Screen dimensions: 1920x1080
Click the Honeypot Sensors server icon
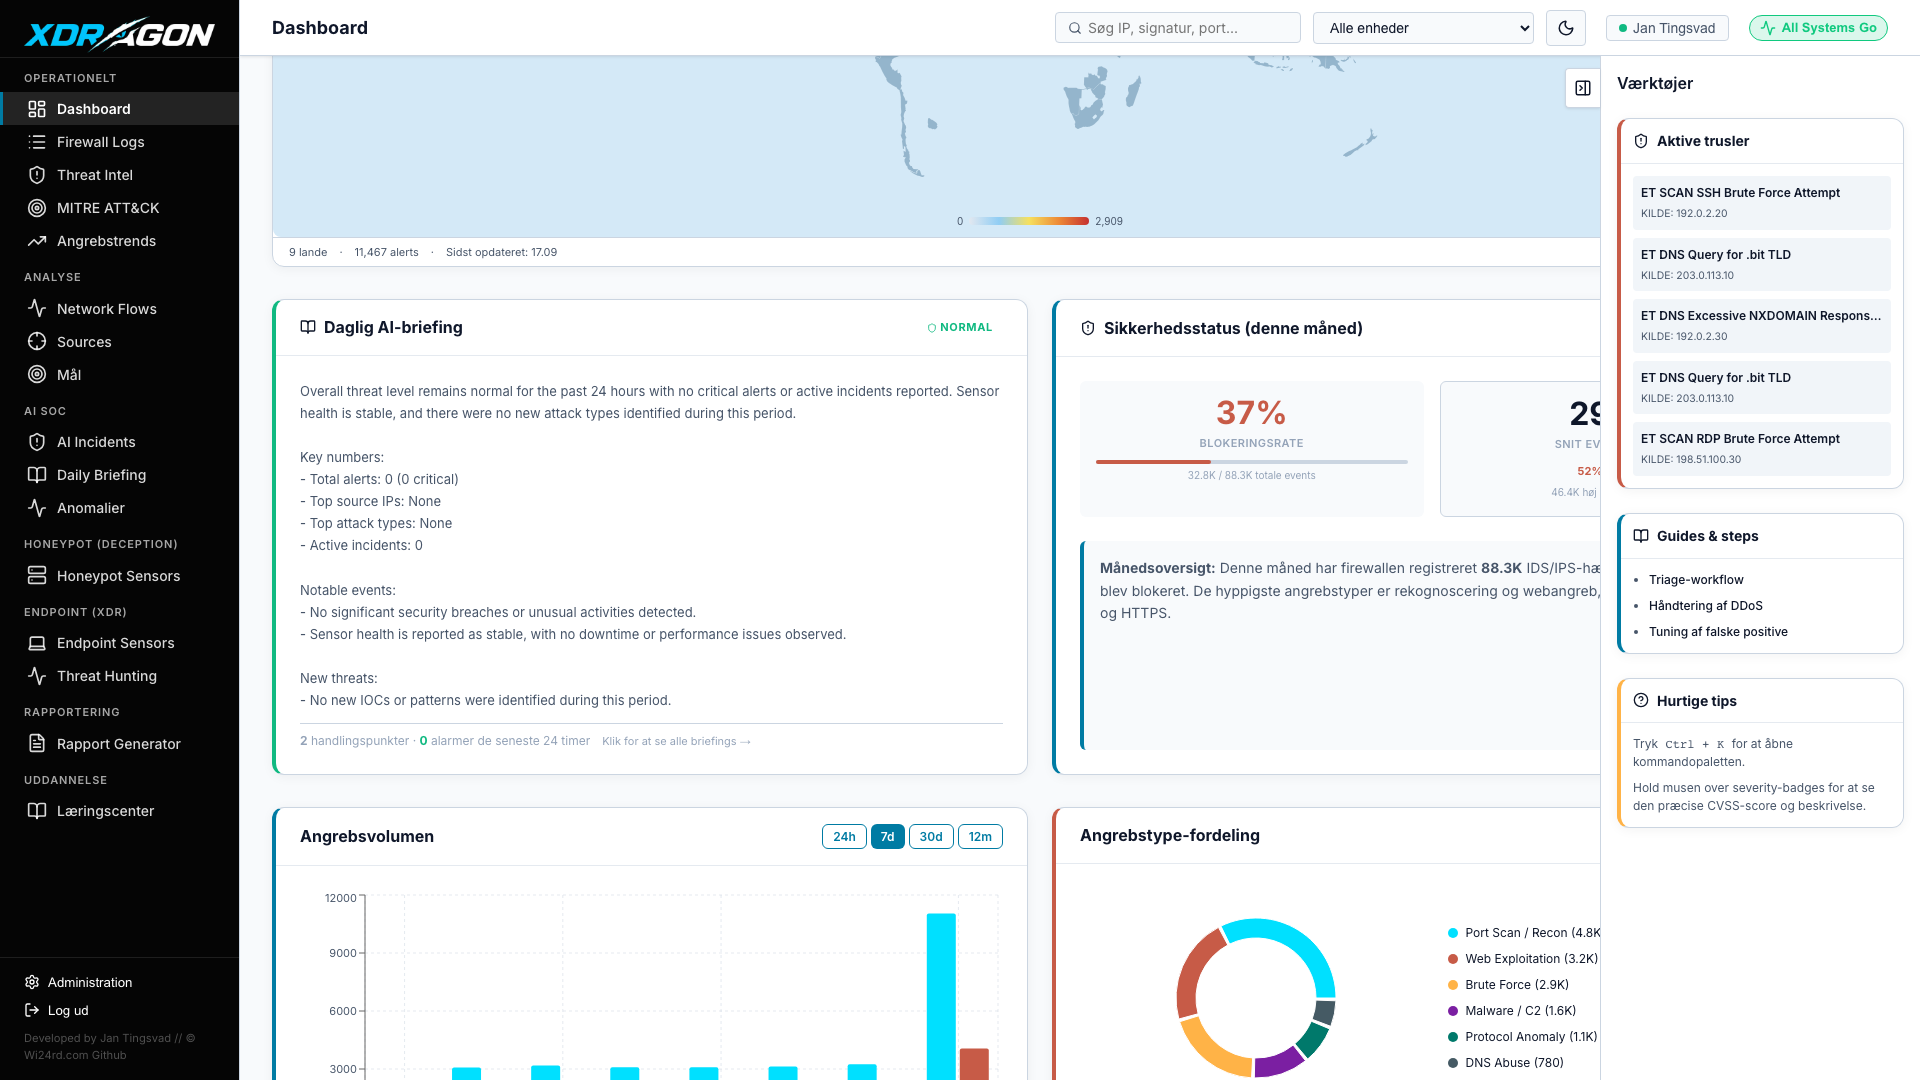point(37,576)
